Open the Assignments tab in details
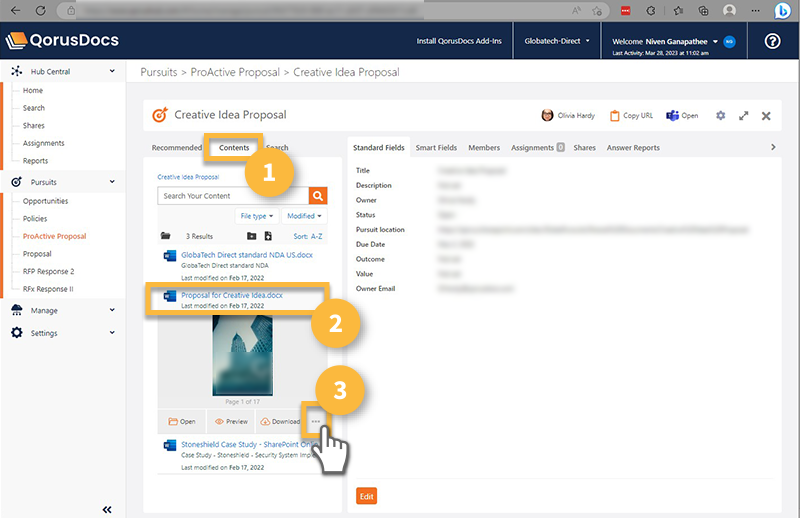Image resolution: width=800 pixels, height=518 pixels. [x=537, y=147]
